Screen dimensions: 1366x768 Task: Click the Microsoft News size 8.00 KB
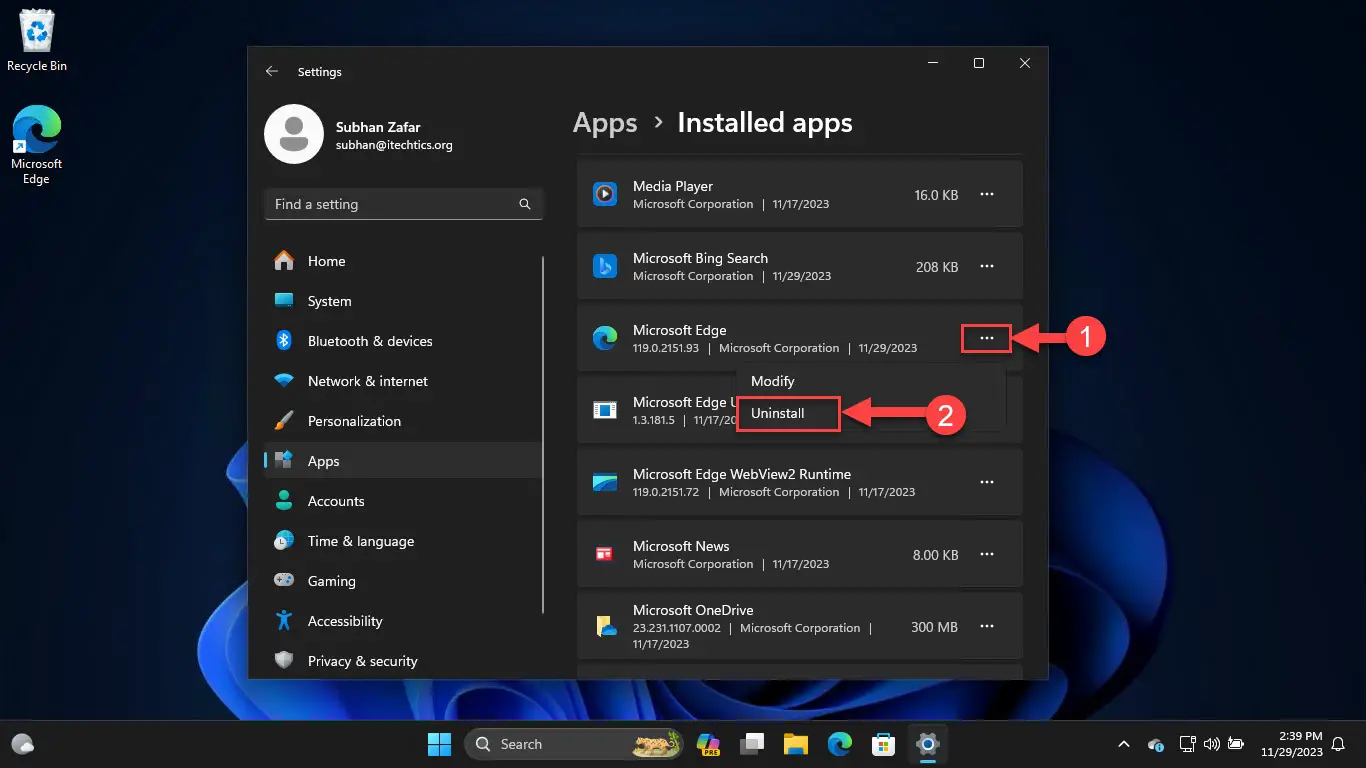[936, 555]
